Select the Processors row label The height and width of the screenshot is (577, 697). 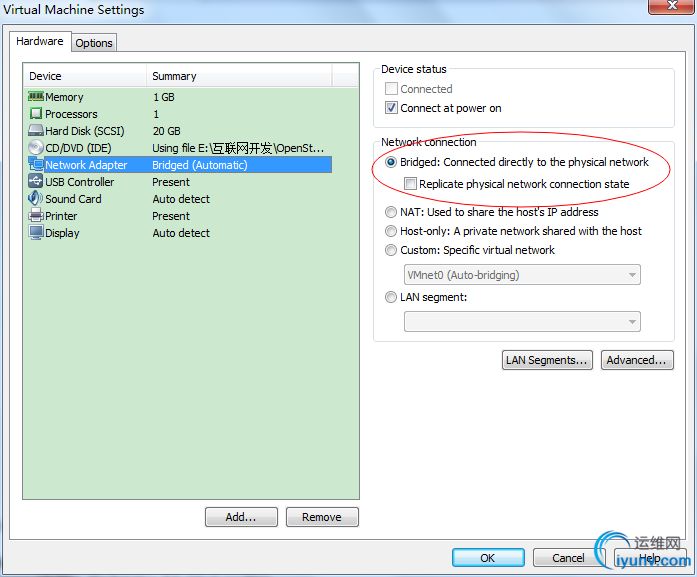coord(71,114)
